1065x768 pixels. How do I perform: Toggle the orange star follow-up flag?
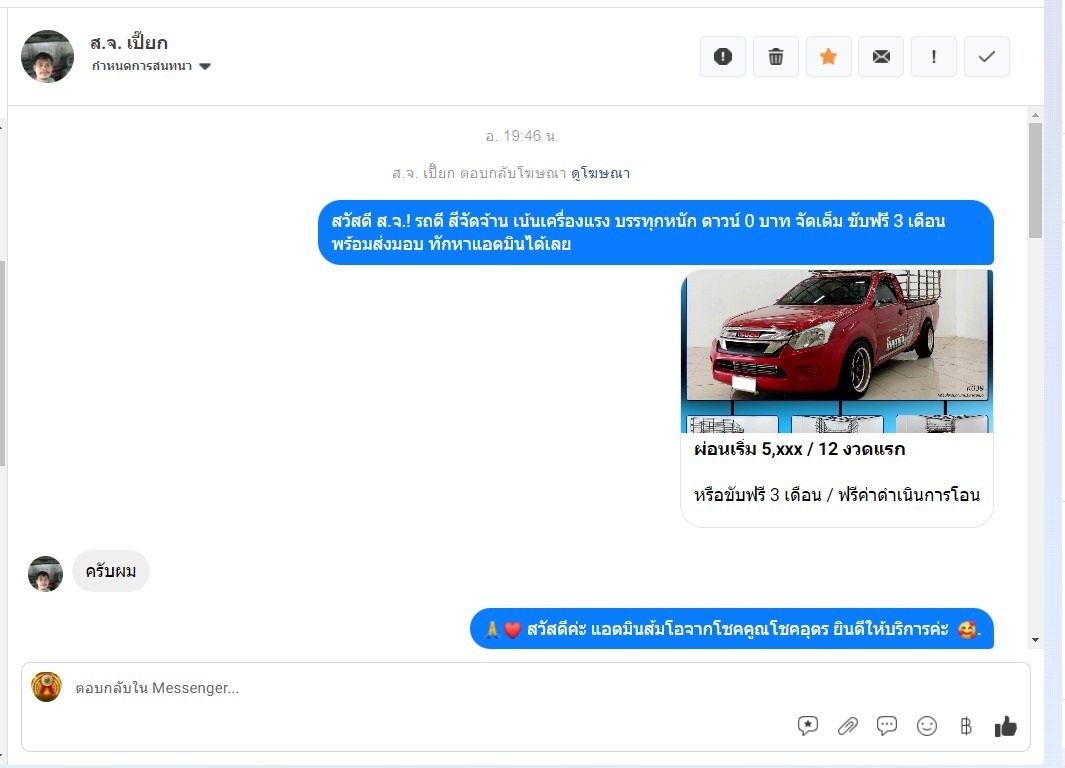point(828,57)
